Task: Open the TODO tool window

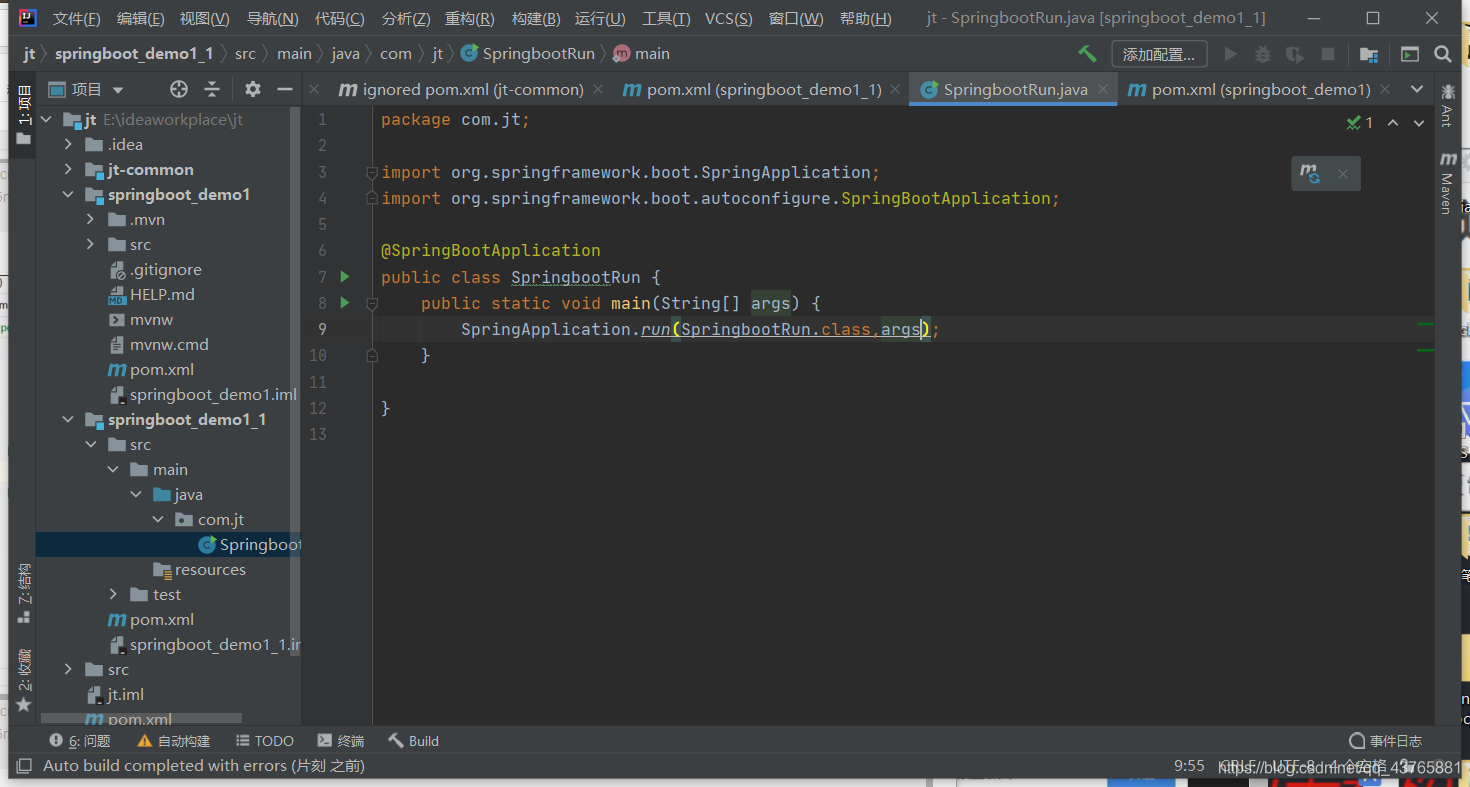Action: click(x=265, y=741)
